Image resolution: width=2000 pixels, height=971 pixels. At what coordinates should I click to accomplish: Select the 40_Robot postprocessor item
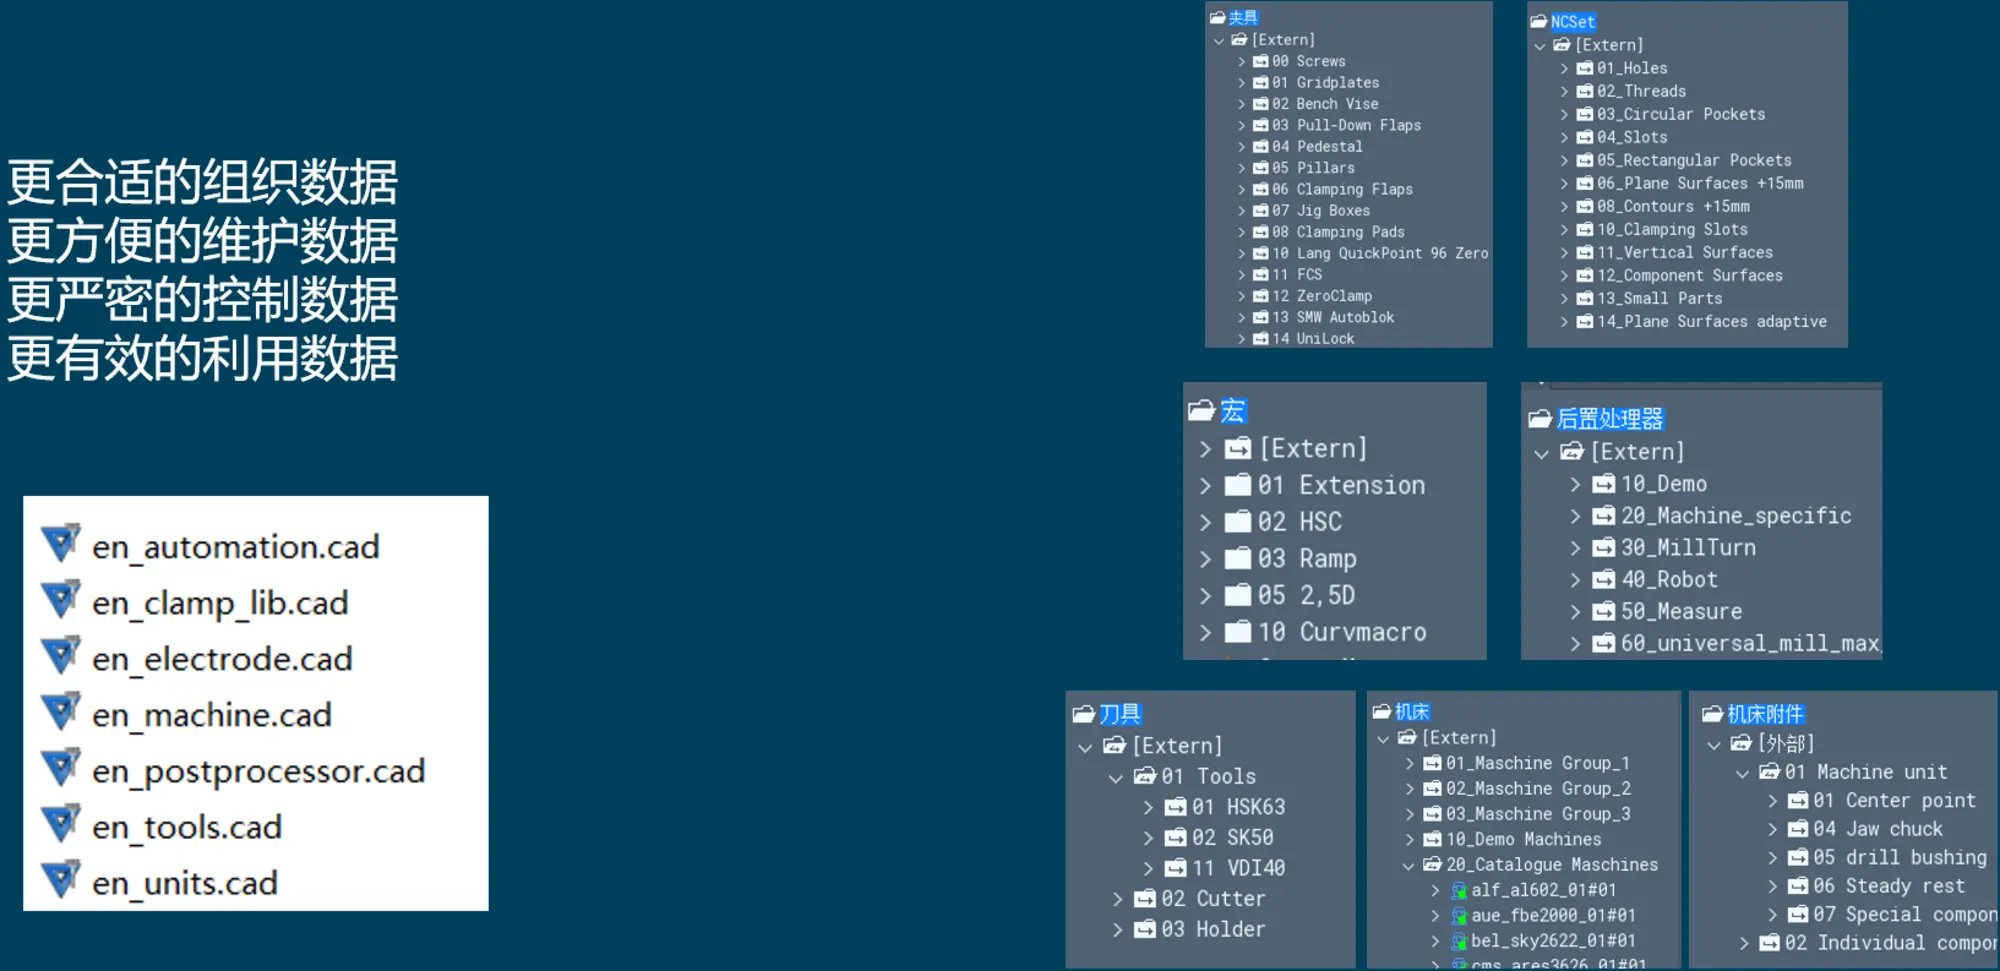[x=1669, y=580]
